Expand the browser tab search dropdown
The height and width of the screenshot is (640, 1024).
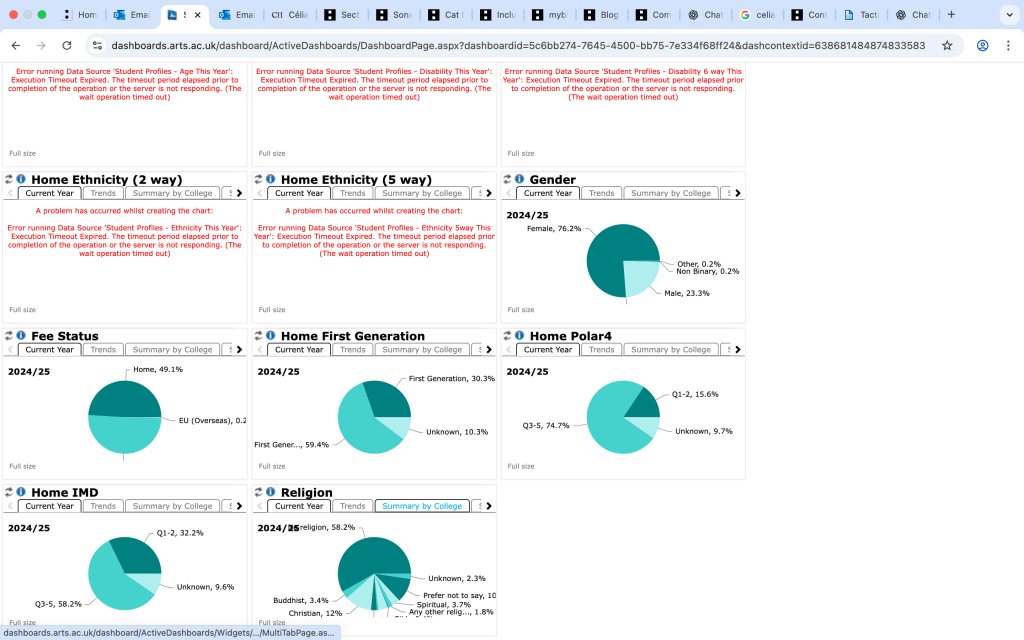[1010, 14]
